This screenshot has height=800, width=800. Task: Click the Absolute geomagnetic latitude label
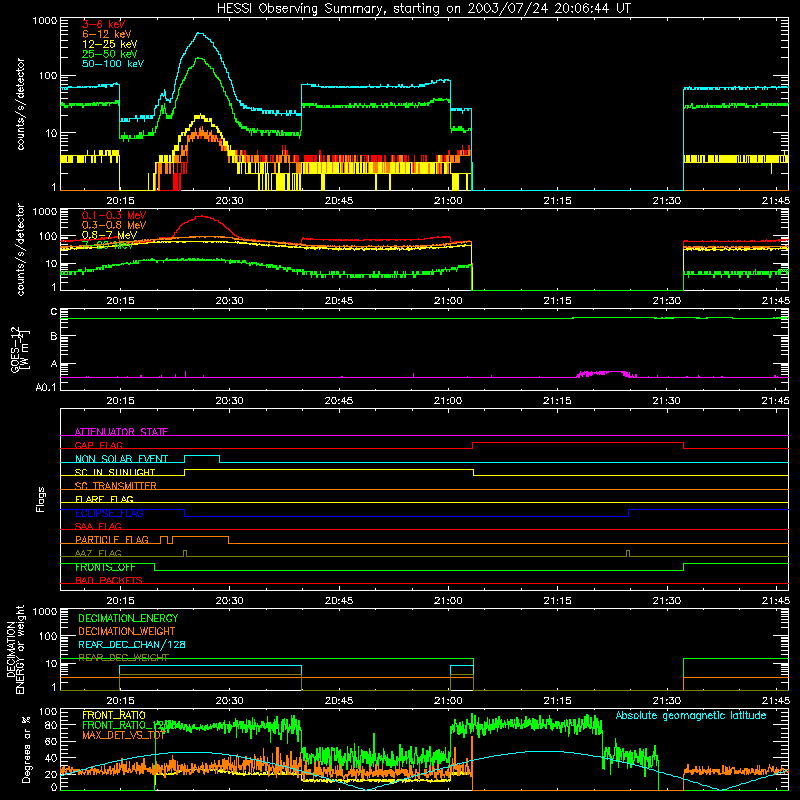pyautogui.click(x=691, y=715)
